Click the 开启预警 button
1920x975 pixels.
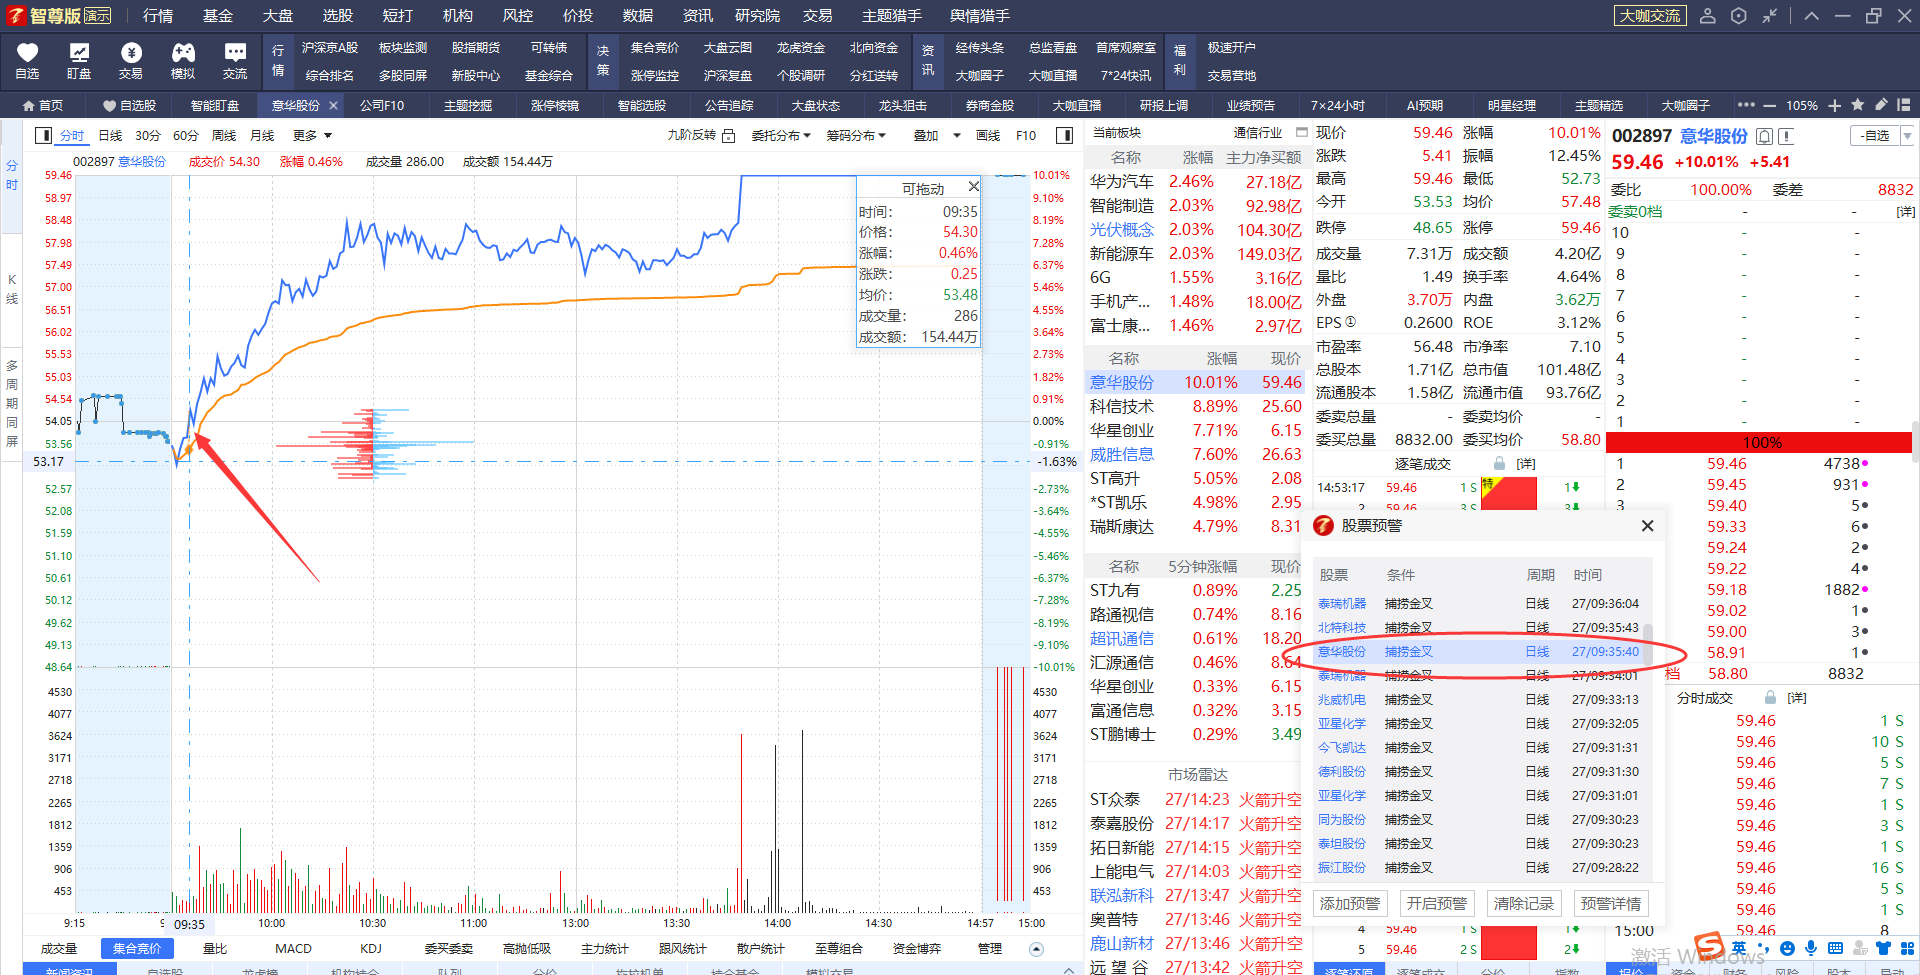point(1437,904)
